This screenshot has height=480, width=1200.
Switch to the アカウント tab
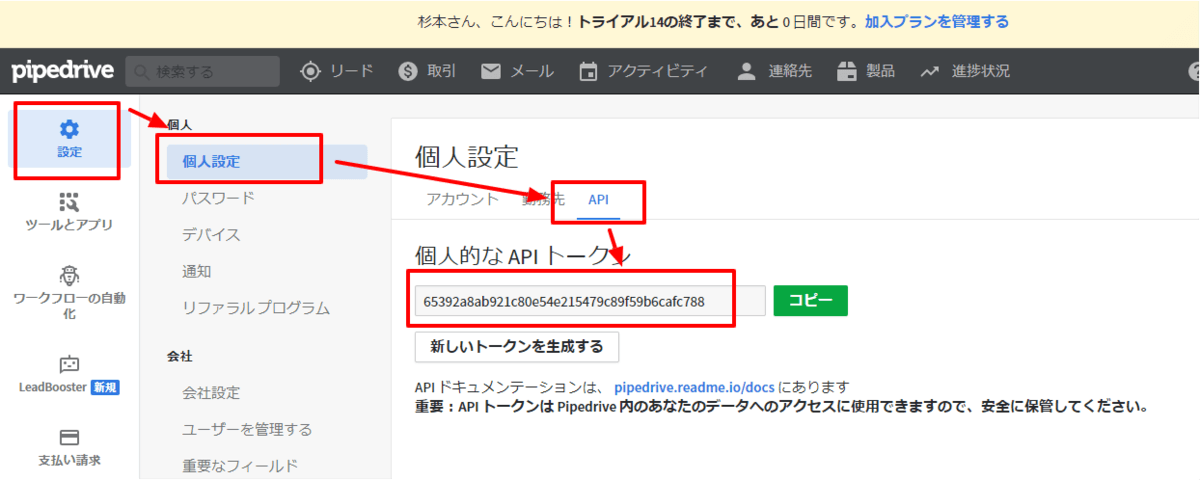click(462, 199)
